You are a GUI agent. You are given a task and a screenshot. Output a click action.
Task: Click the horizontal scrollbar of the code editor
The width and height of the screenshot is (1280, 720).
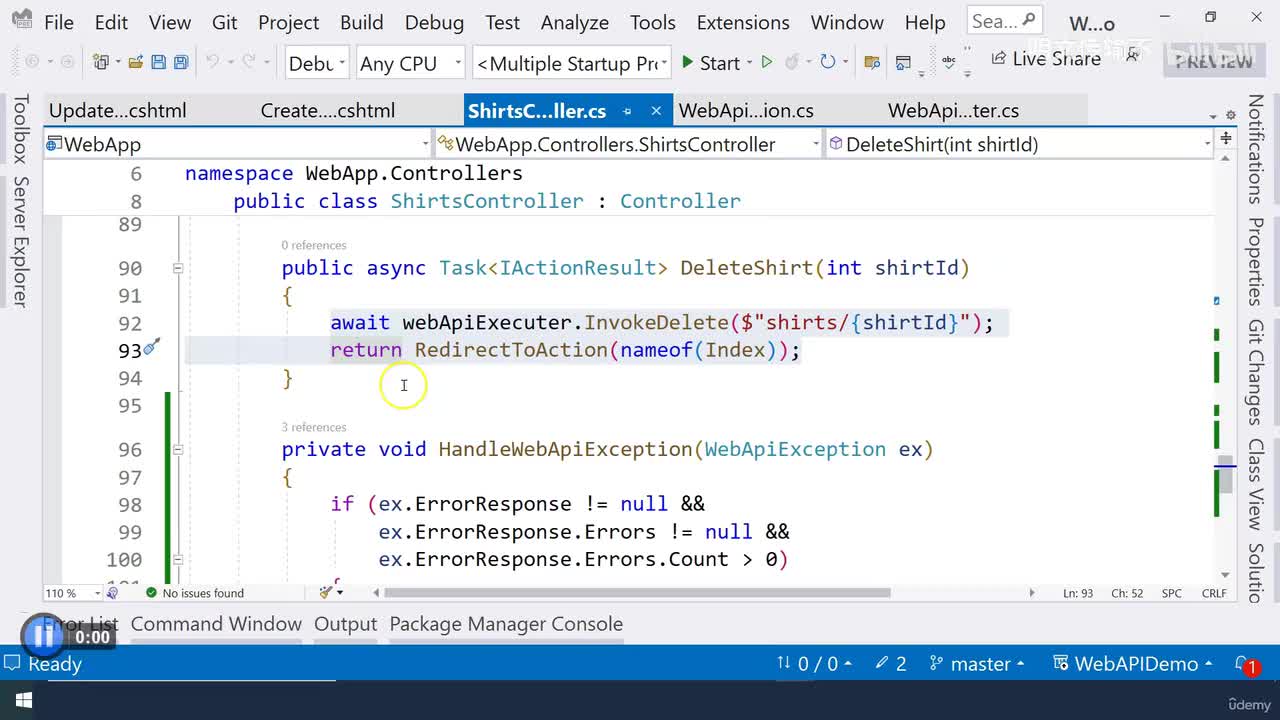[637, 593]
